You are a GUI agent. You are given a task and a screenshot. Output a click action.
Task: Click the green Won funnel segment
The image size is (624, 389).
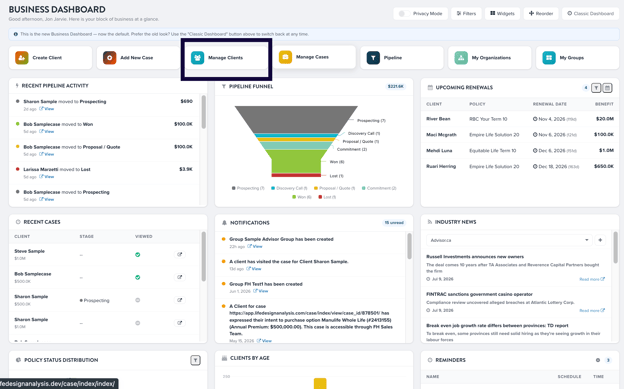tap(296, 162)
